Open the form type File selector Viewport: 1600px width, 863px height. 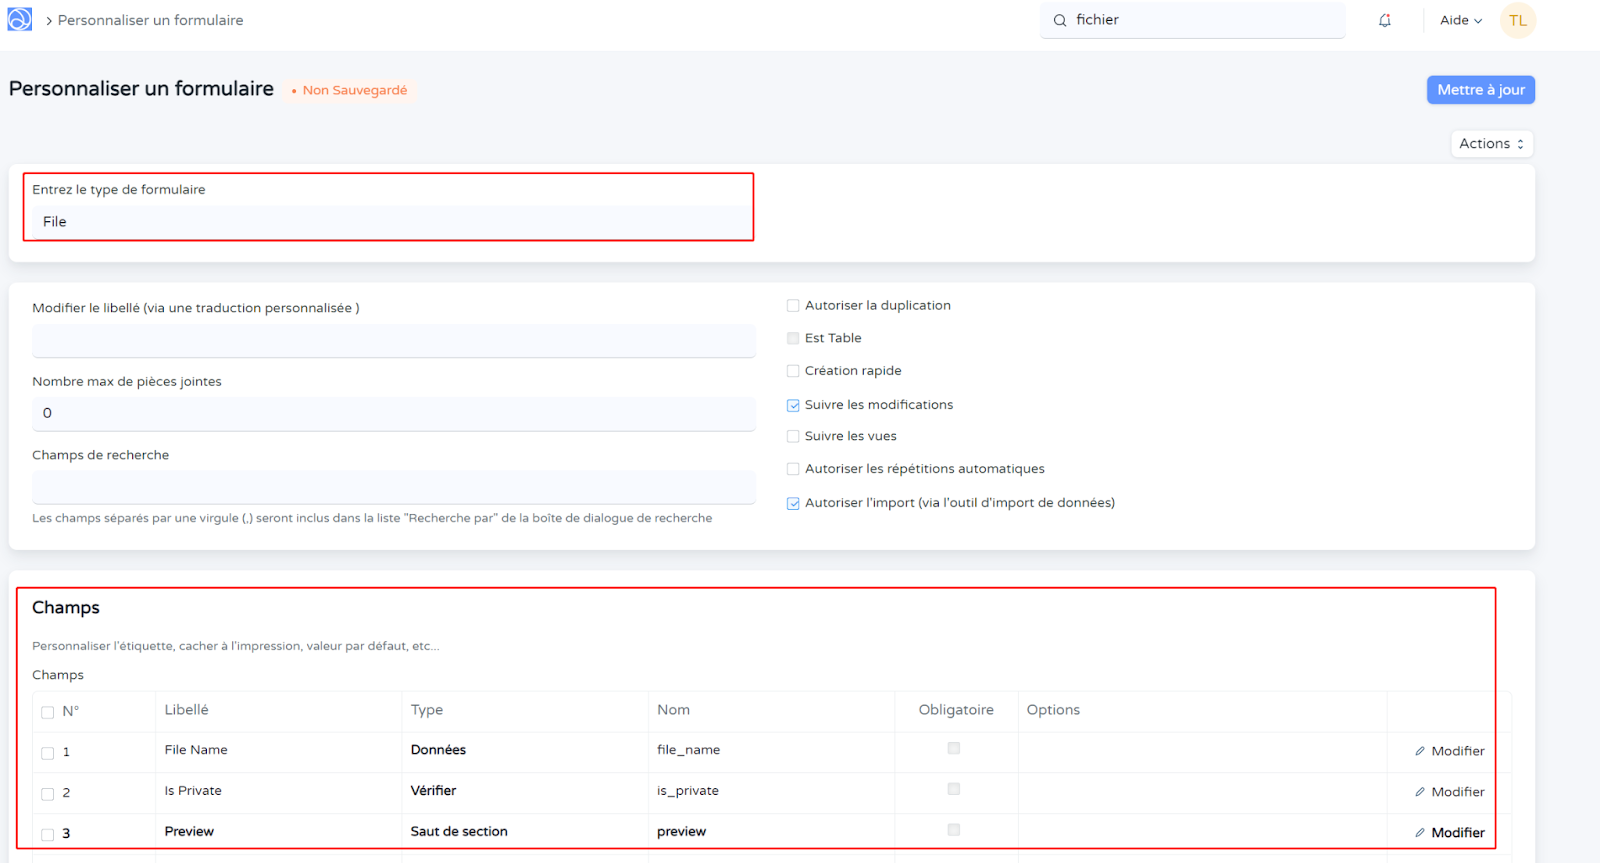click(x=390, y=222)
